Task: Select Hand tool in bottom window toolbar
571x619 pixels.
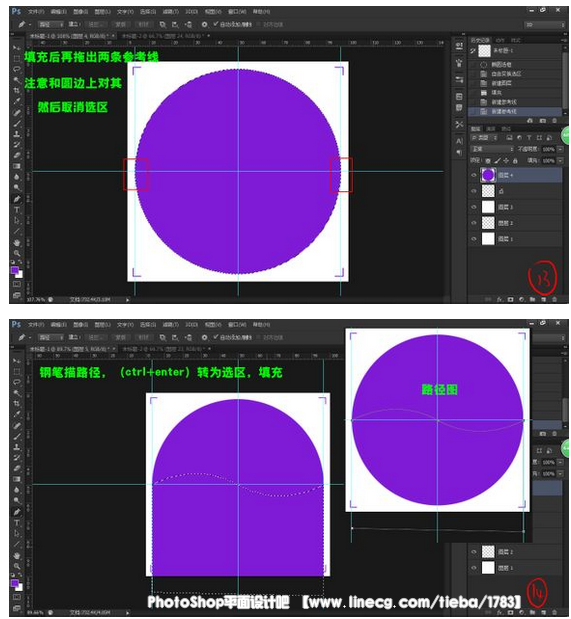Action: 17,555
